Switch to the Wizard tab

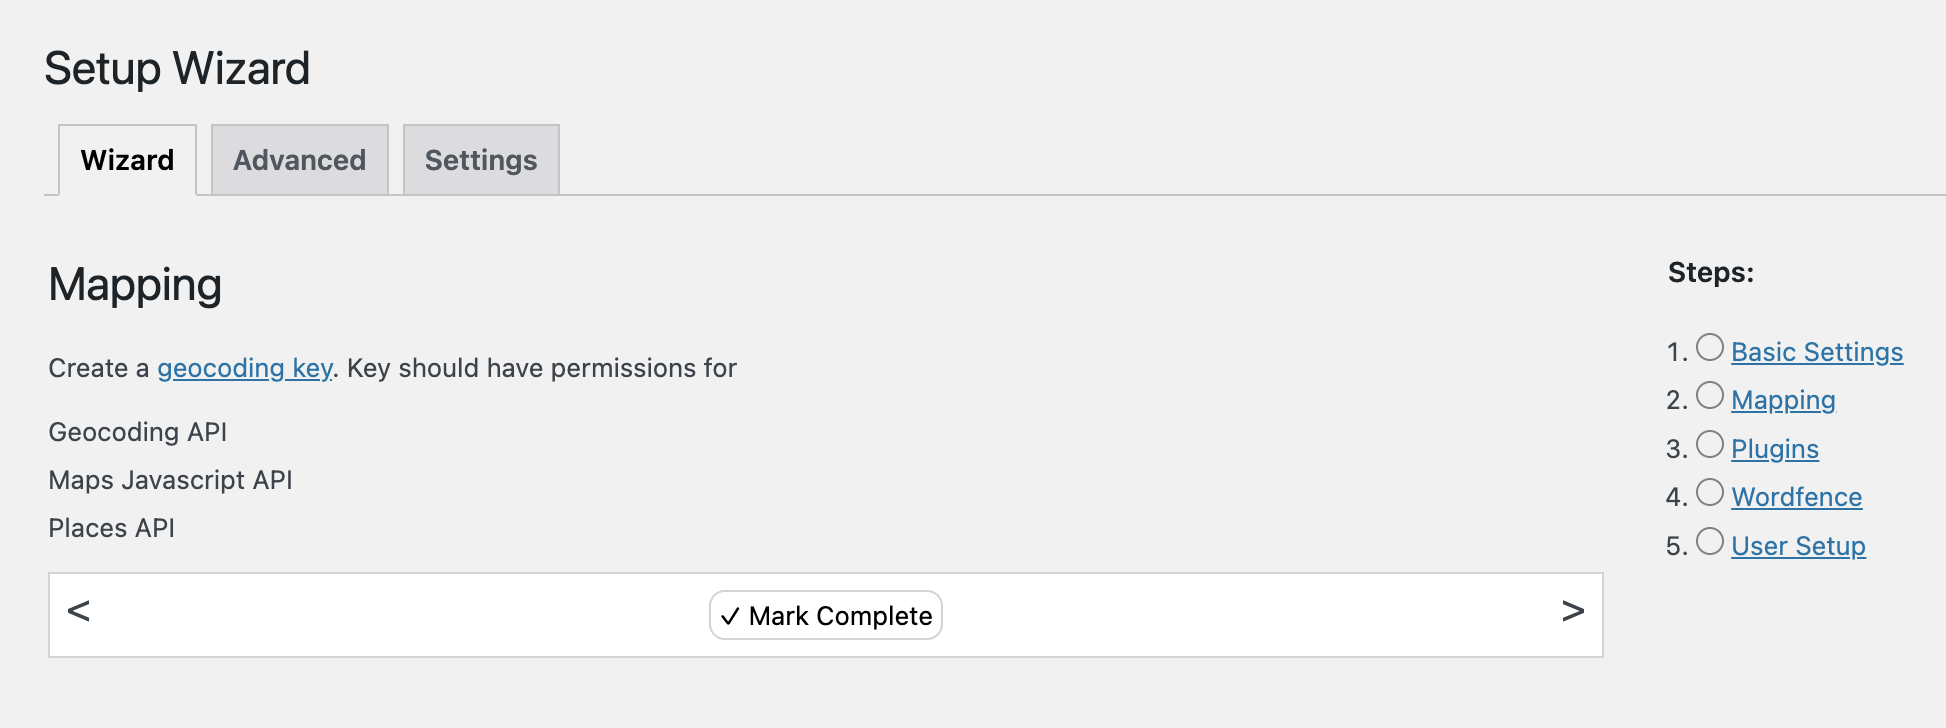(127, 160)
